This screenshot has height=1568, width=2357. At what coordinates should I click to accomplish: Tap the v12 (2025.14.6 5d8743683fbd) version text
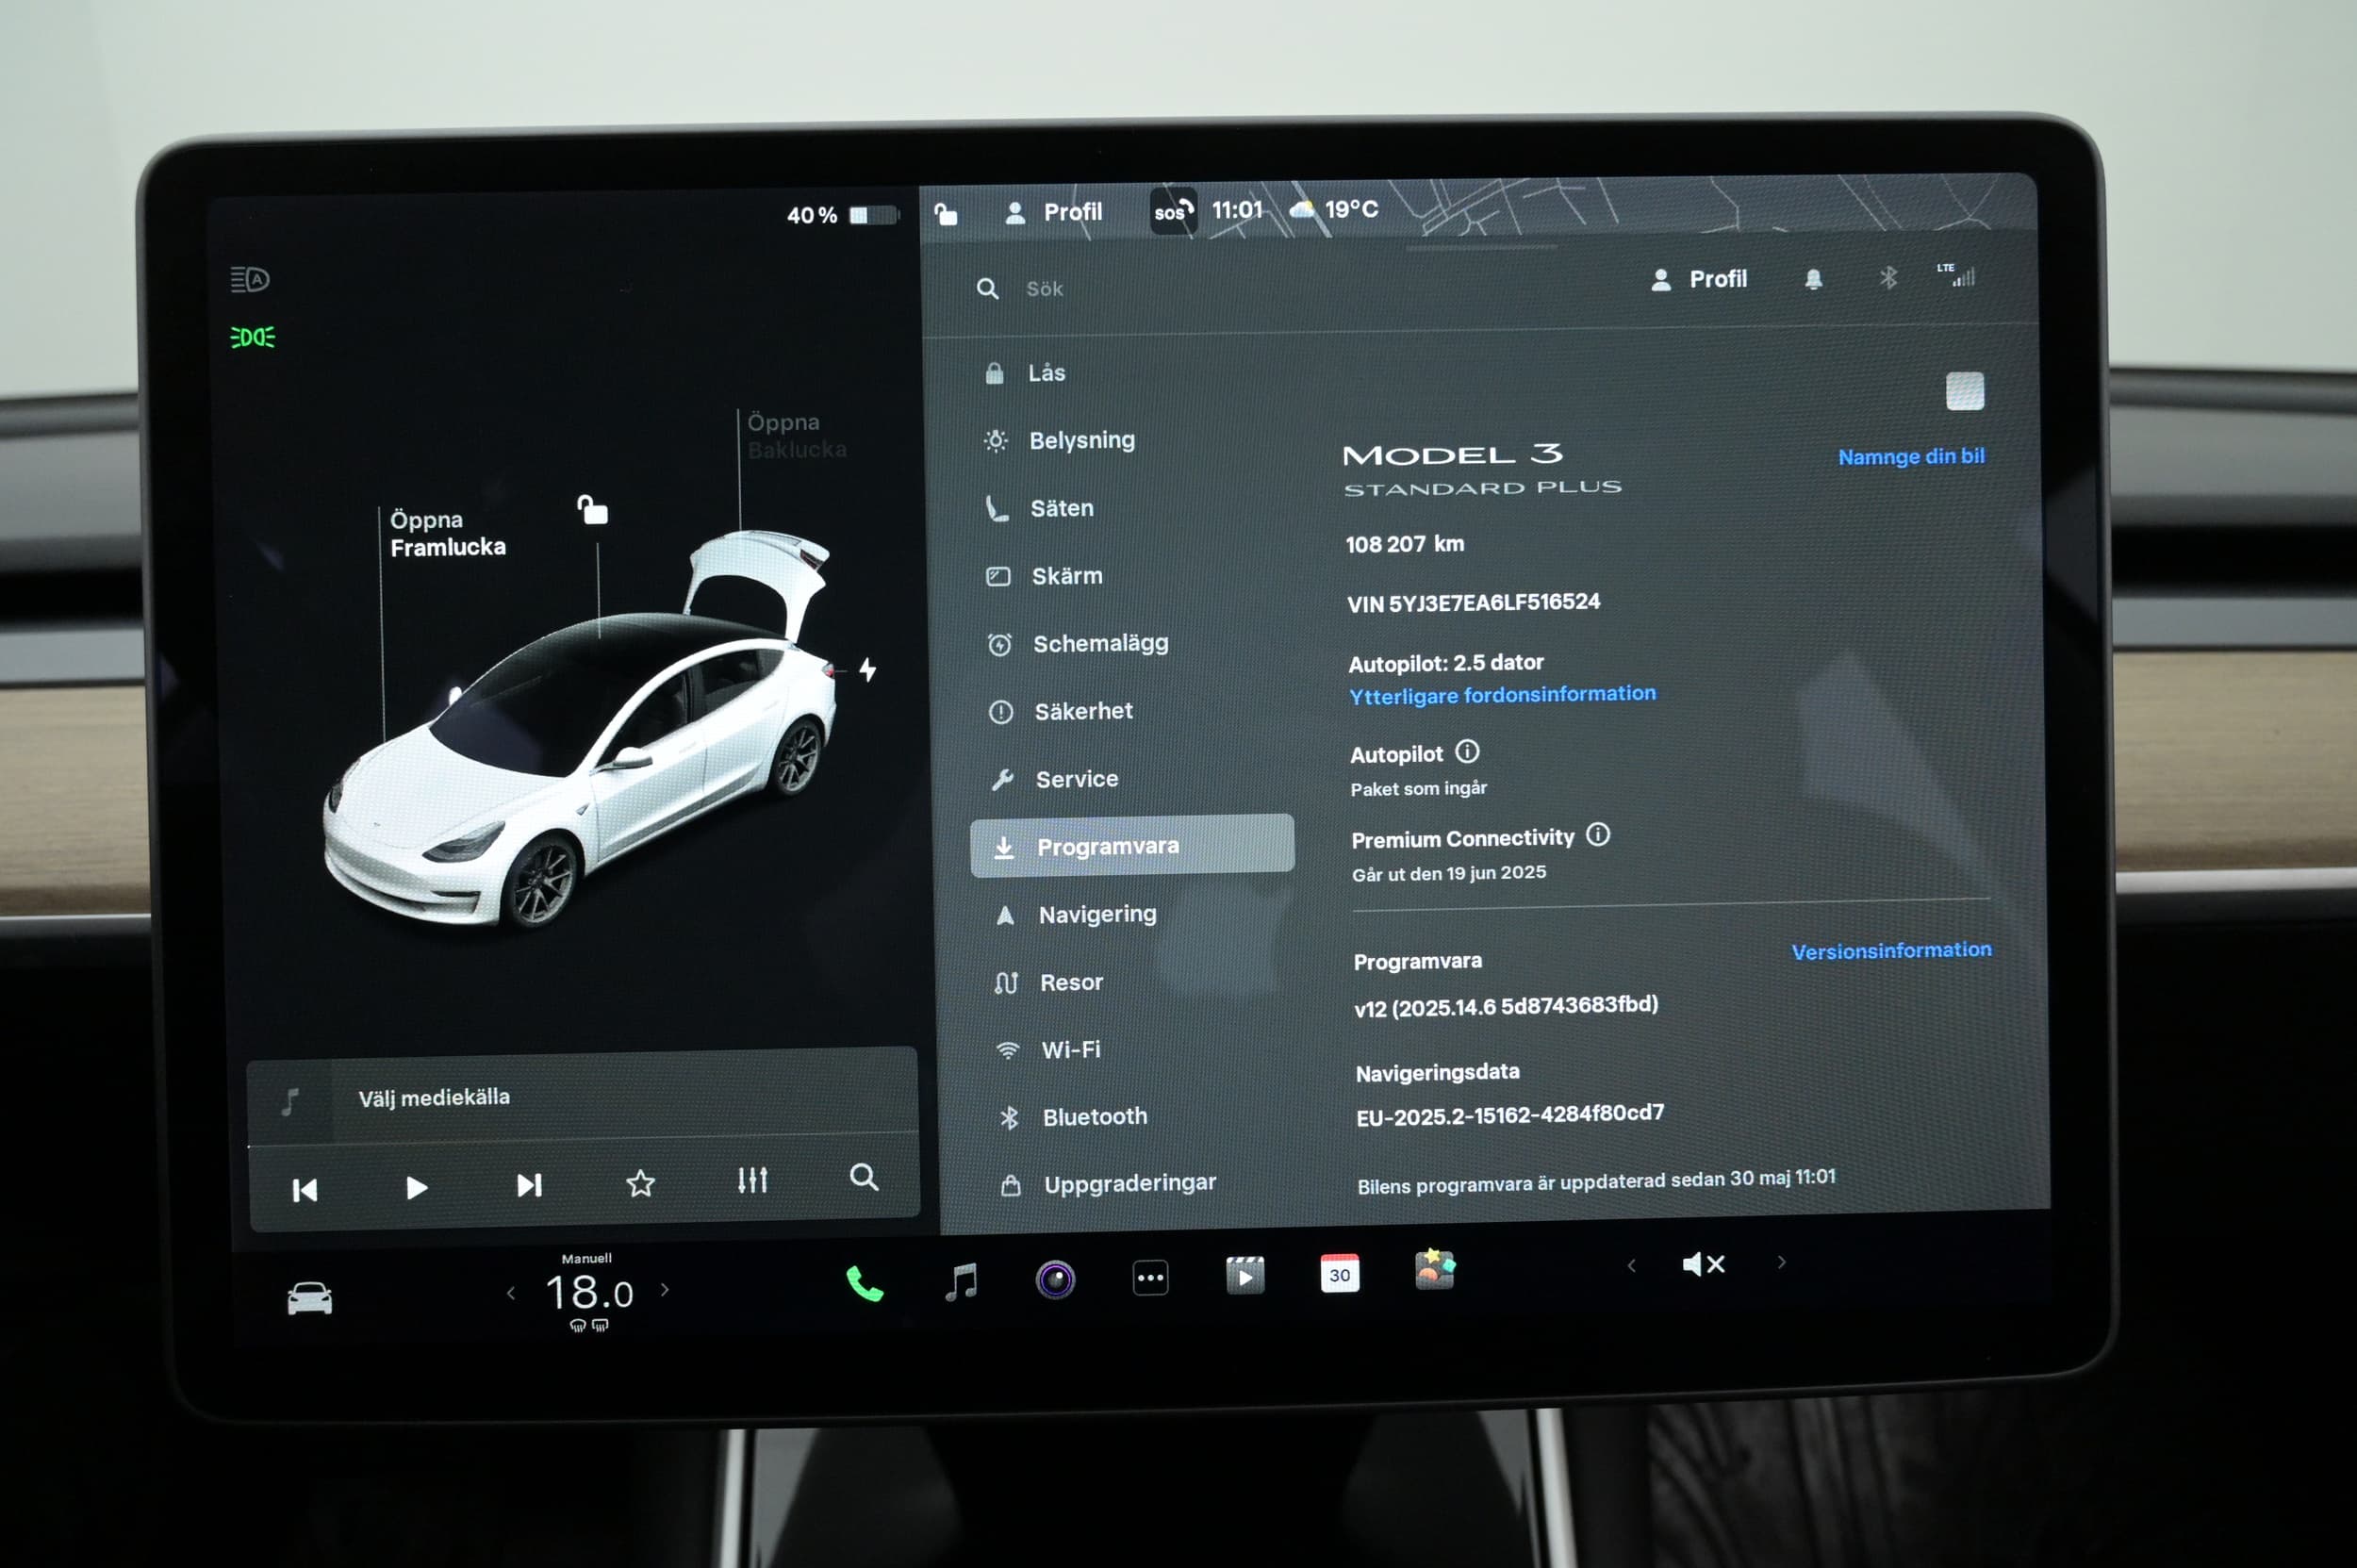pos(1506,1006)
